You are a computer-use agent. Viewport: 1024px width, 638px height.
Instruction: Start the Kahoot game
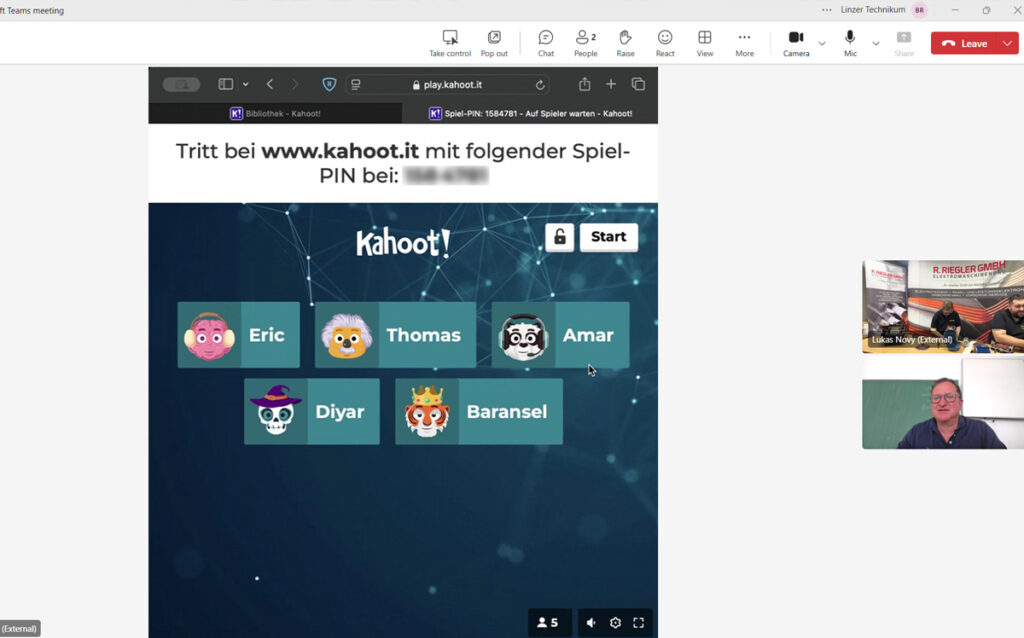click(609, 236)
